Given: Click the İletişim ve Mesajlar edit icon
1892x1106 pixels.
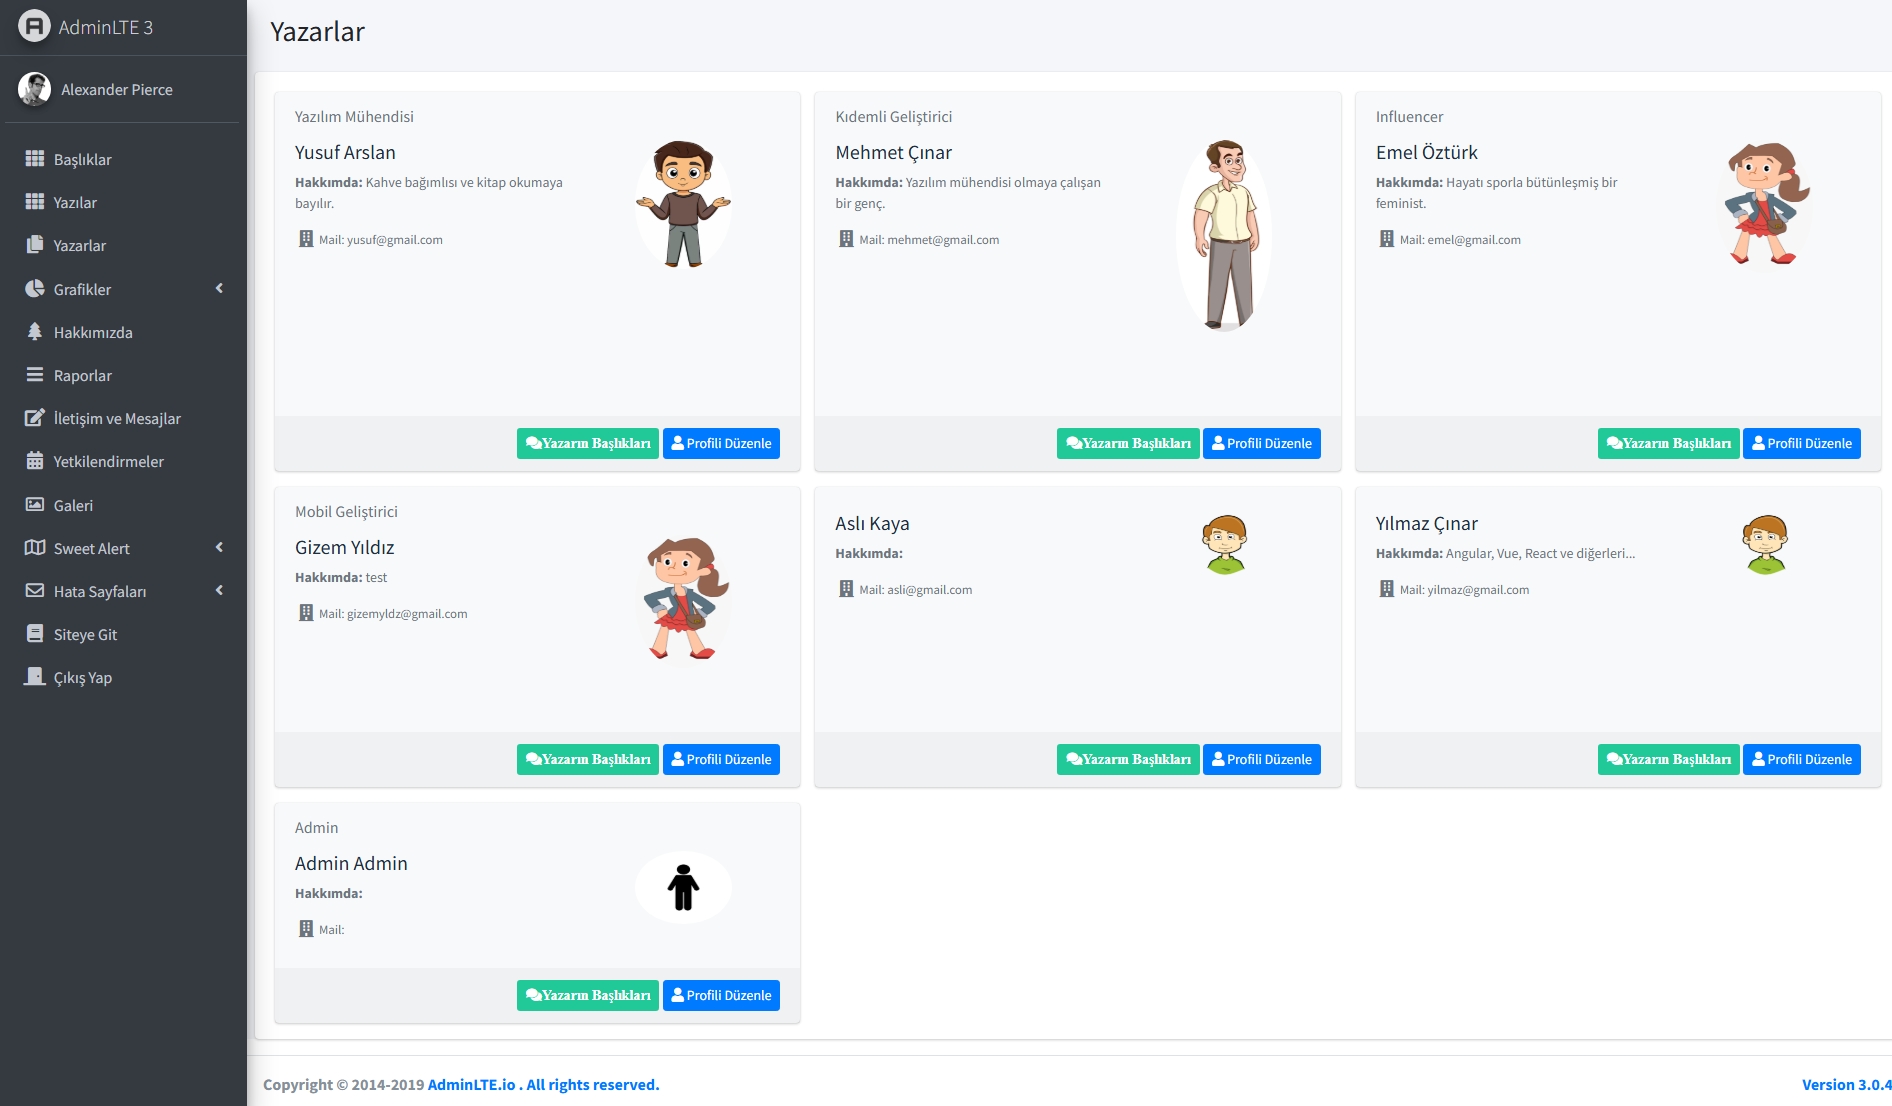Looking at the screenshot, I should point(35,418).
